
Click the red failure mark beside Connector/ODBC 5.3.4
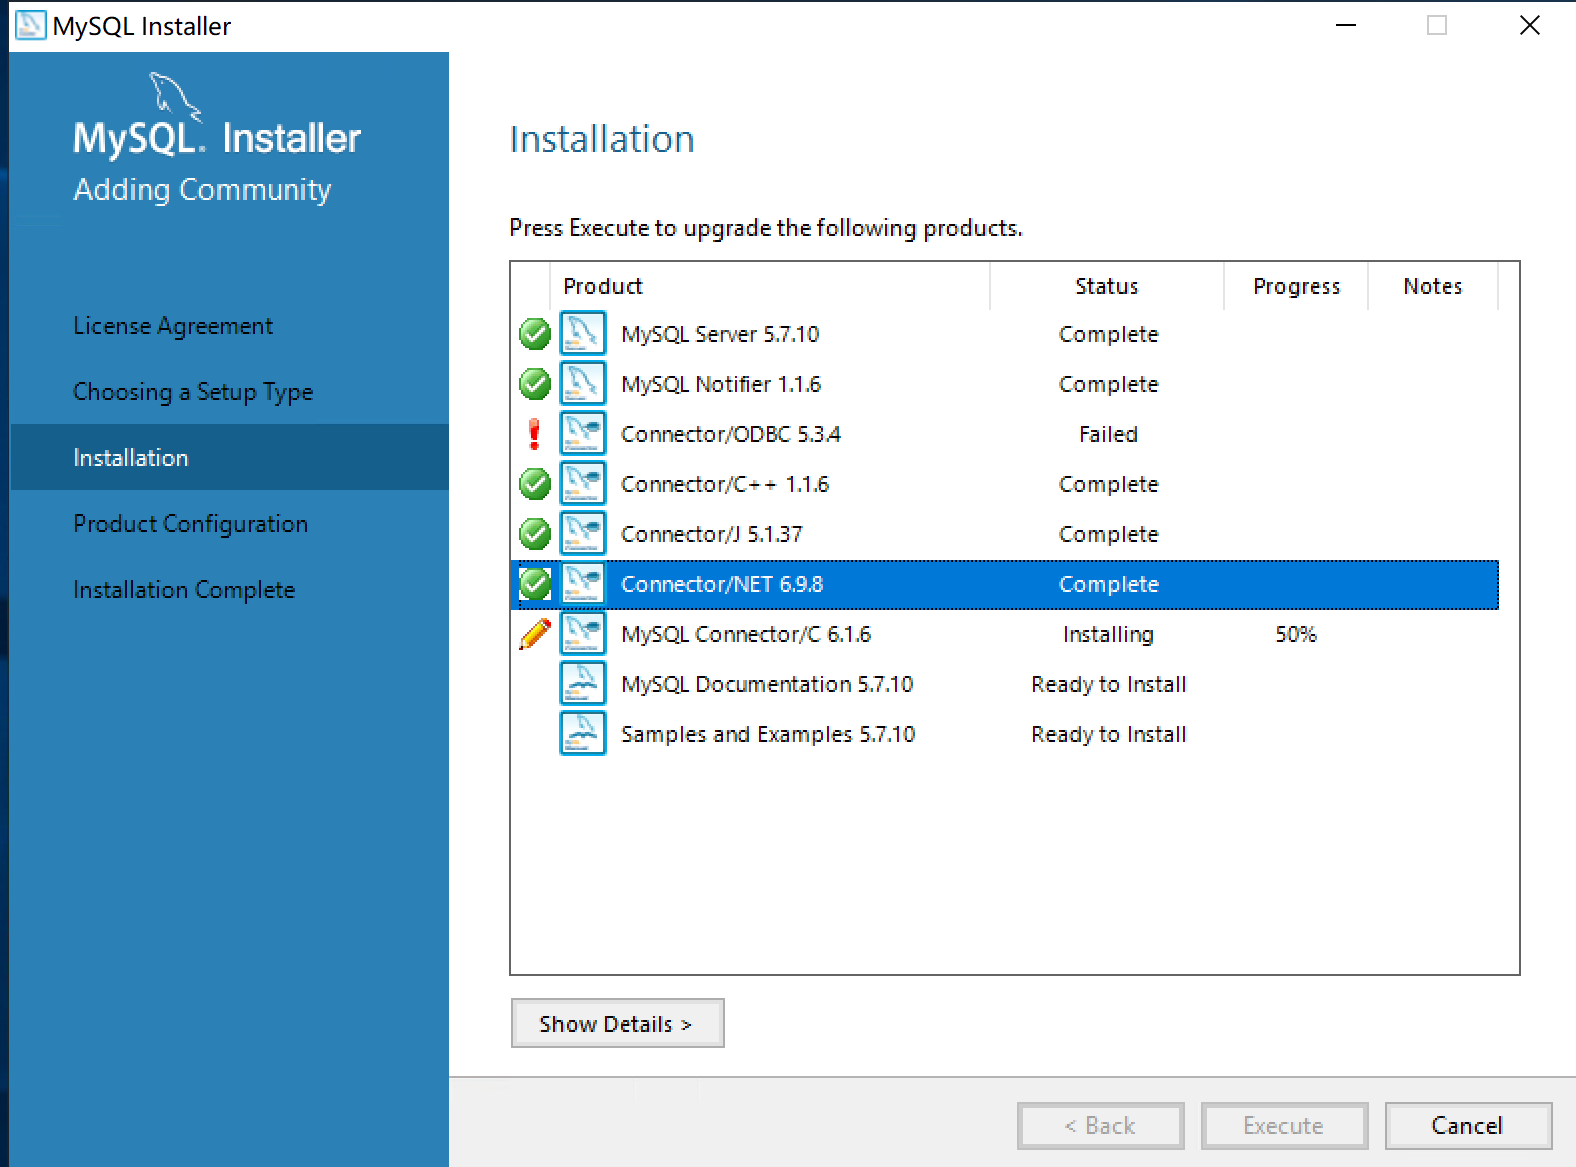(534, 434)
